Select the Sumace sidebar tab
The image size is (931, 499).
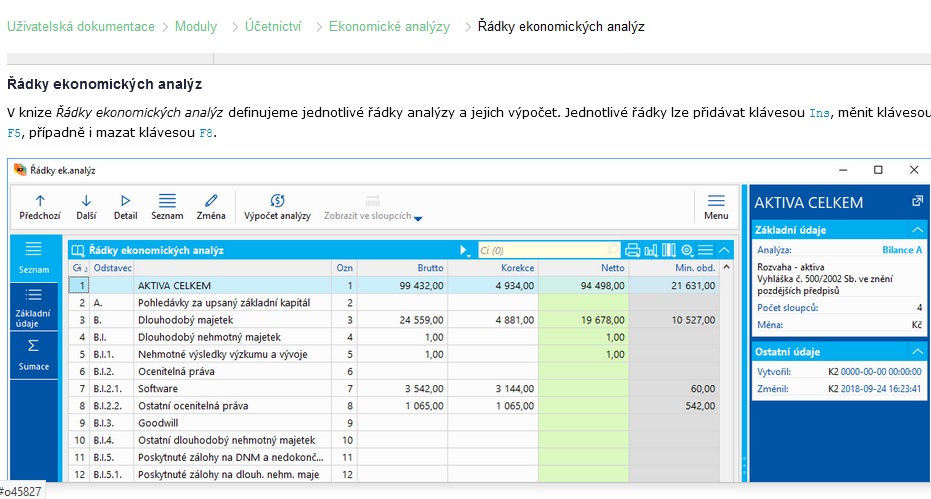click(x=34, y=355)
